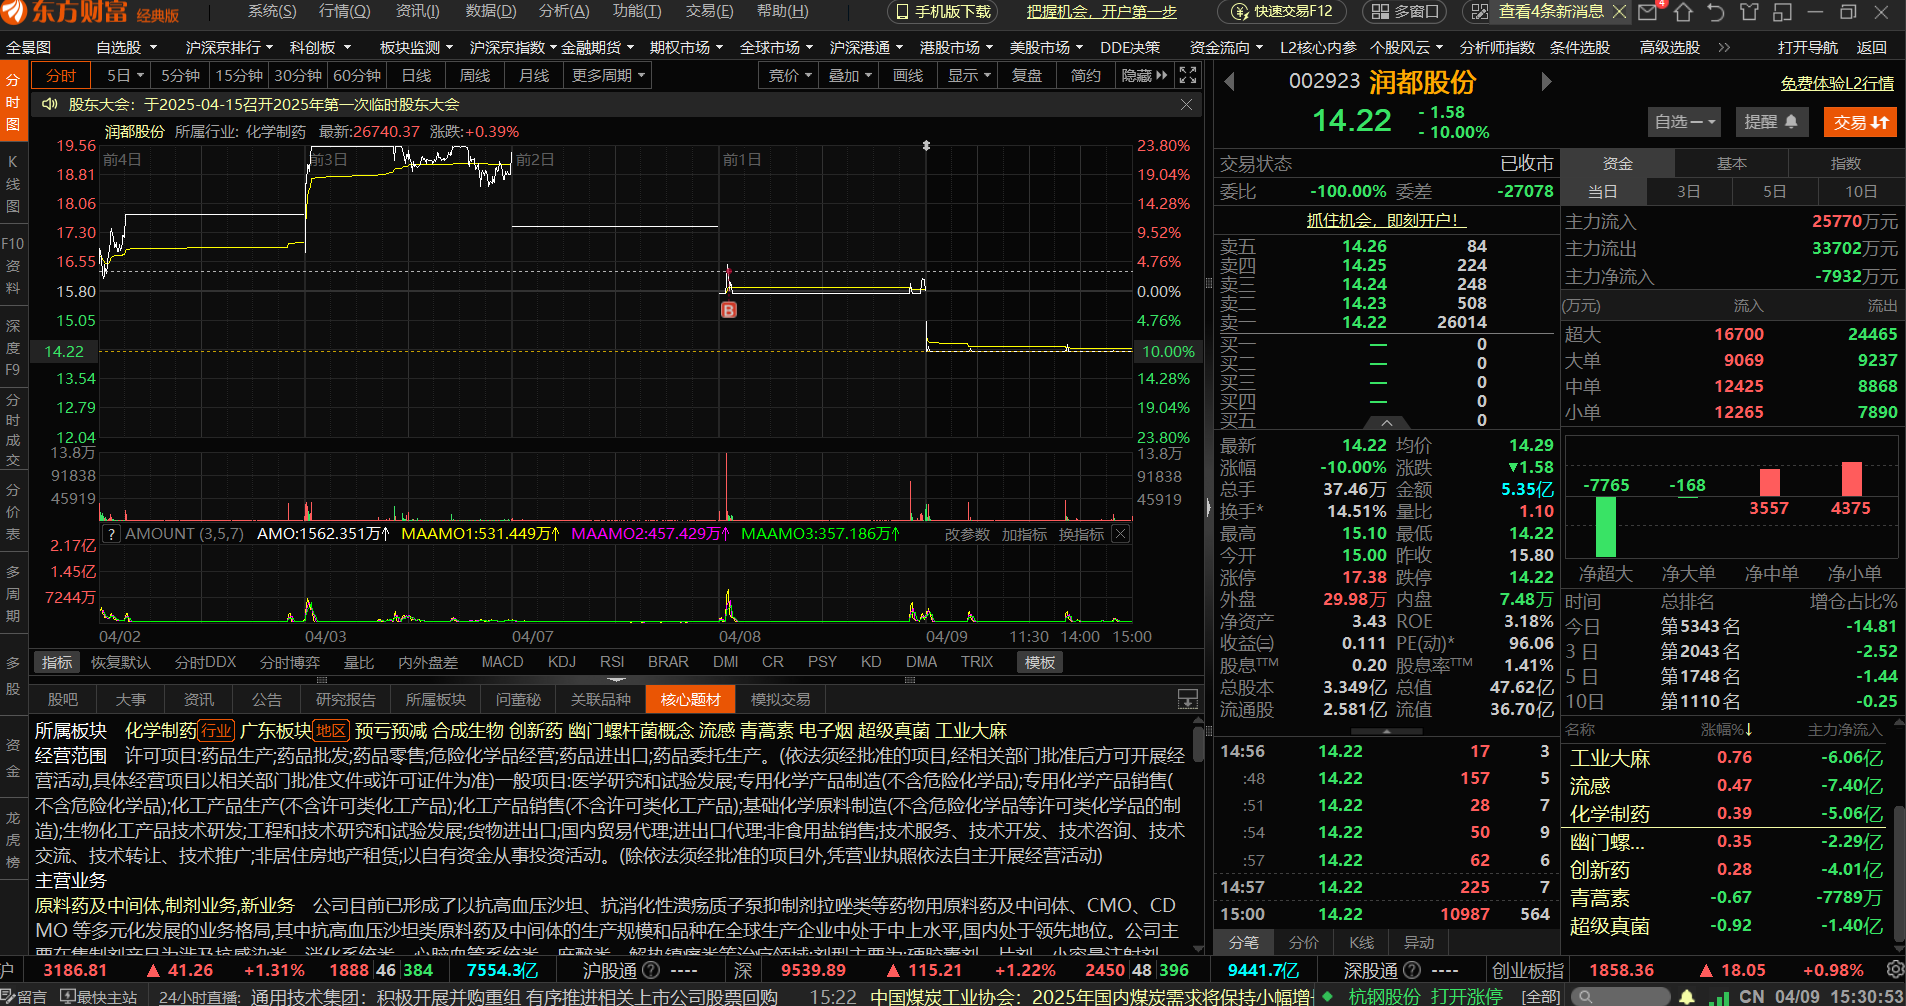Open AMOUNT indicator help question icon
This screenshot has width=1906, height=1006.
coord(112,534)
